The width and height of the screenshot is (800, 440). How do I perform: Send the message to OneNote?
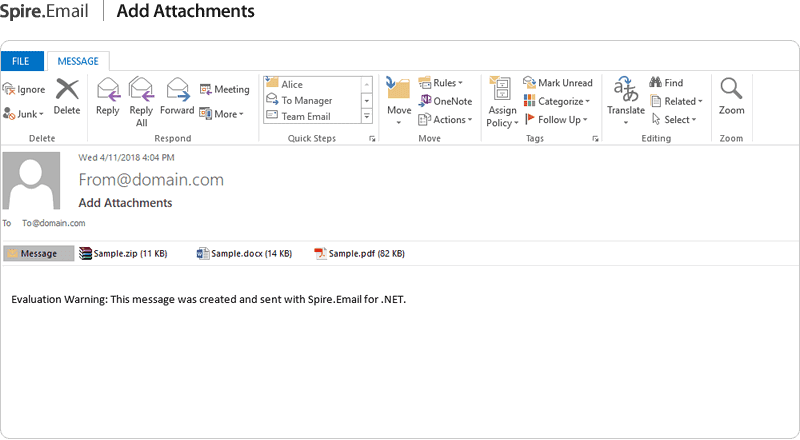click(x=445, y=101)
